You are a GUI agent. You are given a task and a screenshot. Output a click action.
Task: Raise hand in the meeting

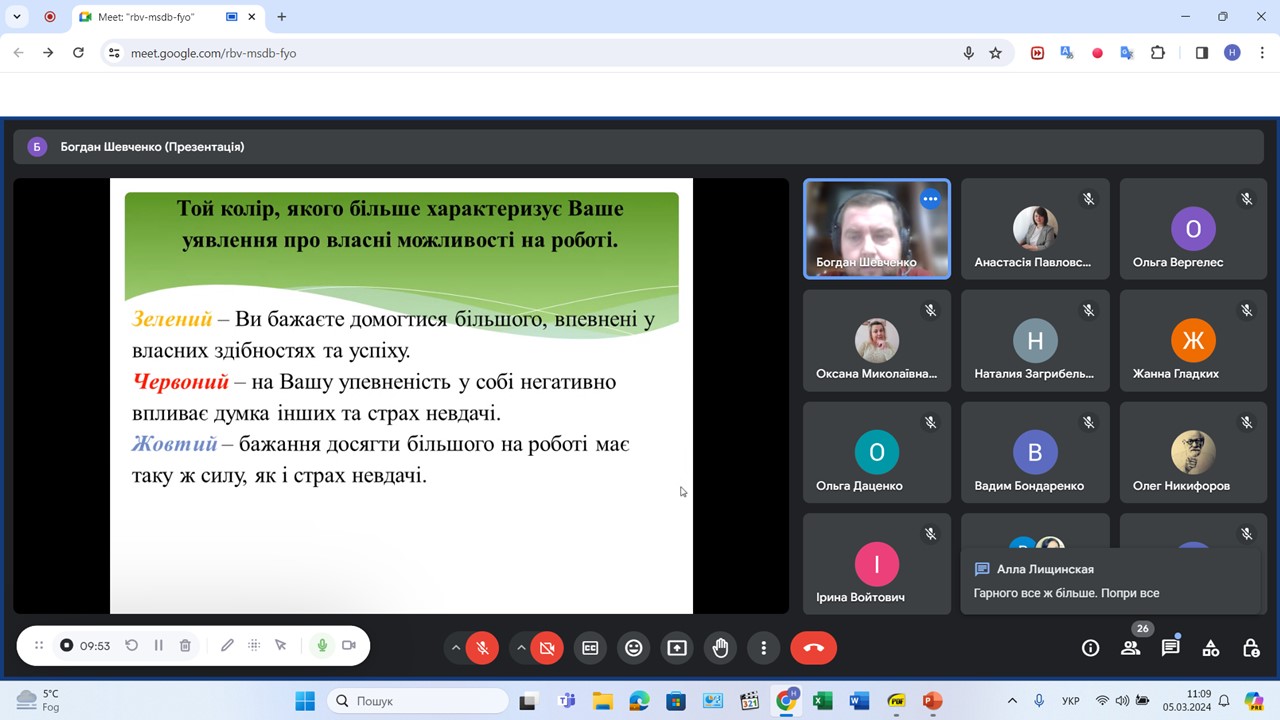pyautogui.click(x=720, y=648)
